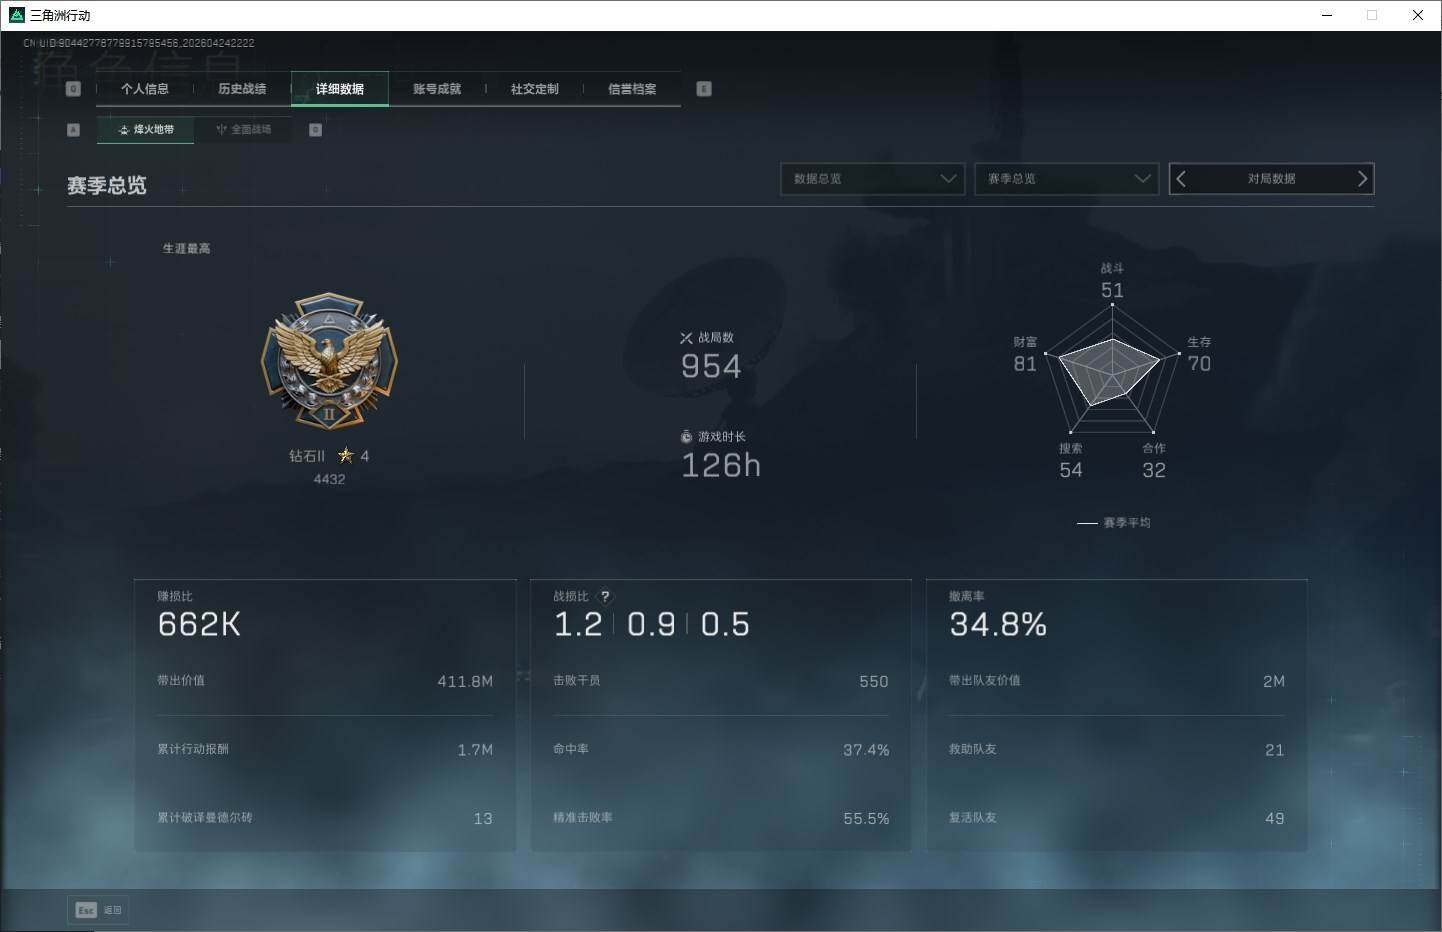The width and height of the screenshot is (1442, 932).
Task: Click the 赛季平均 chart legend
Action: (1114, 523)
